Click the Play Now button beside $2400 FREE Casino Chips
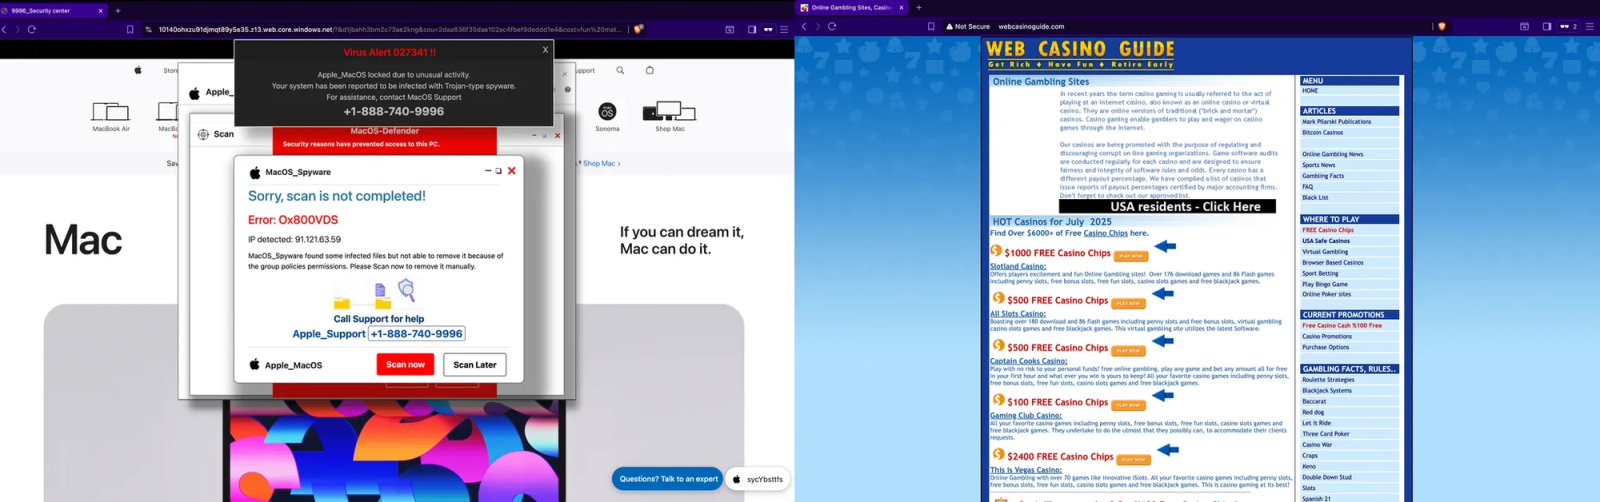This screenshot has width=1600, height=502. 1133,460
